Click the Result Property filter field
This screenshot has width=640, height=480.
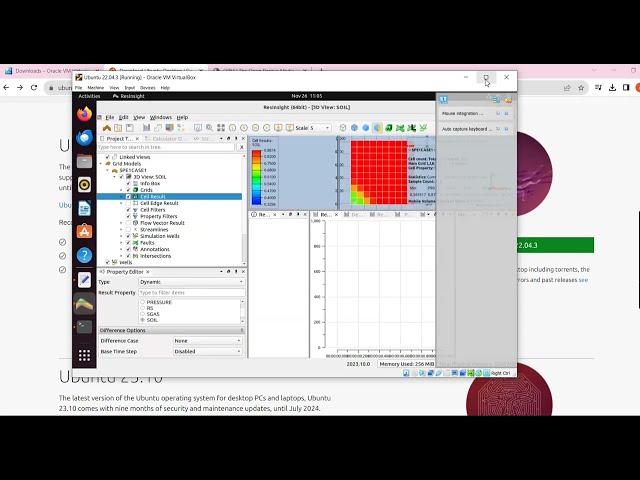point(191,293)
